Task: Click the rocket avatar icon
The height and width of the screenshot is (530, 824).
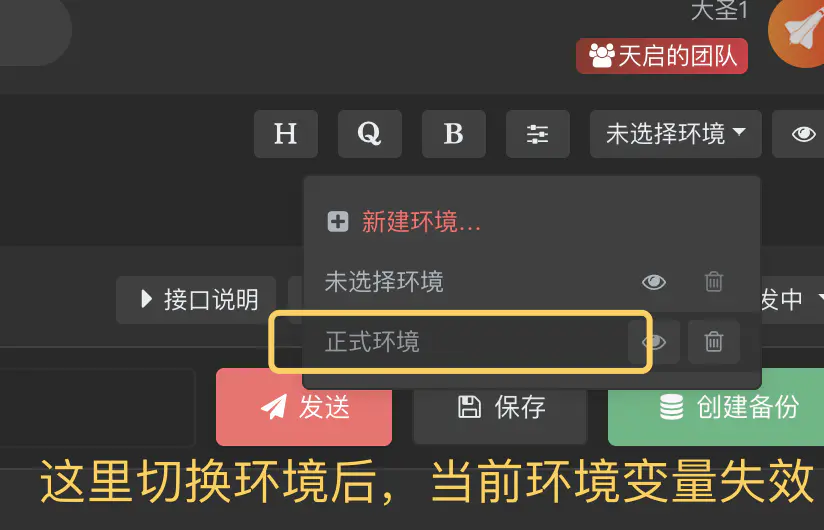Action: click(798, 30)
